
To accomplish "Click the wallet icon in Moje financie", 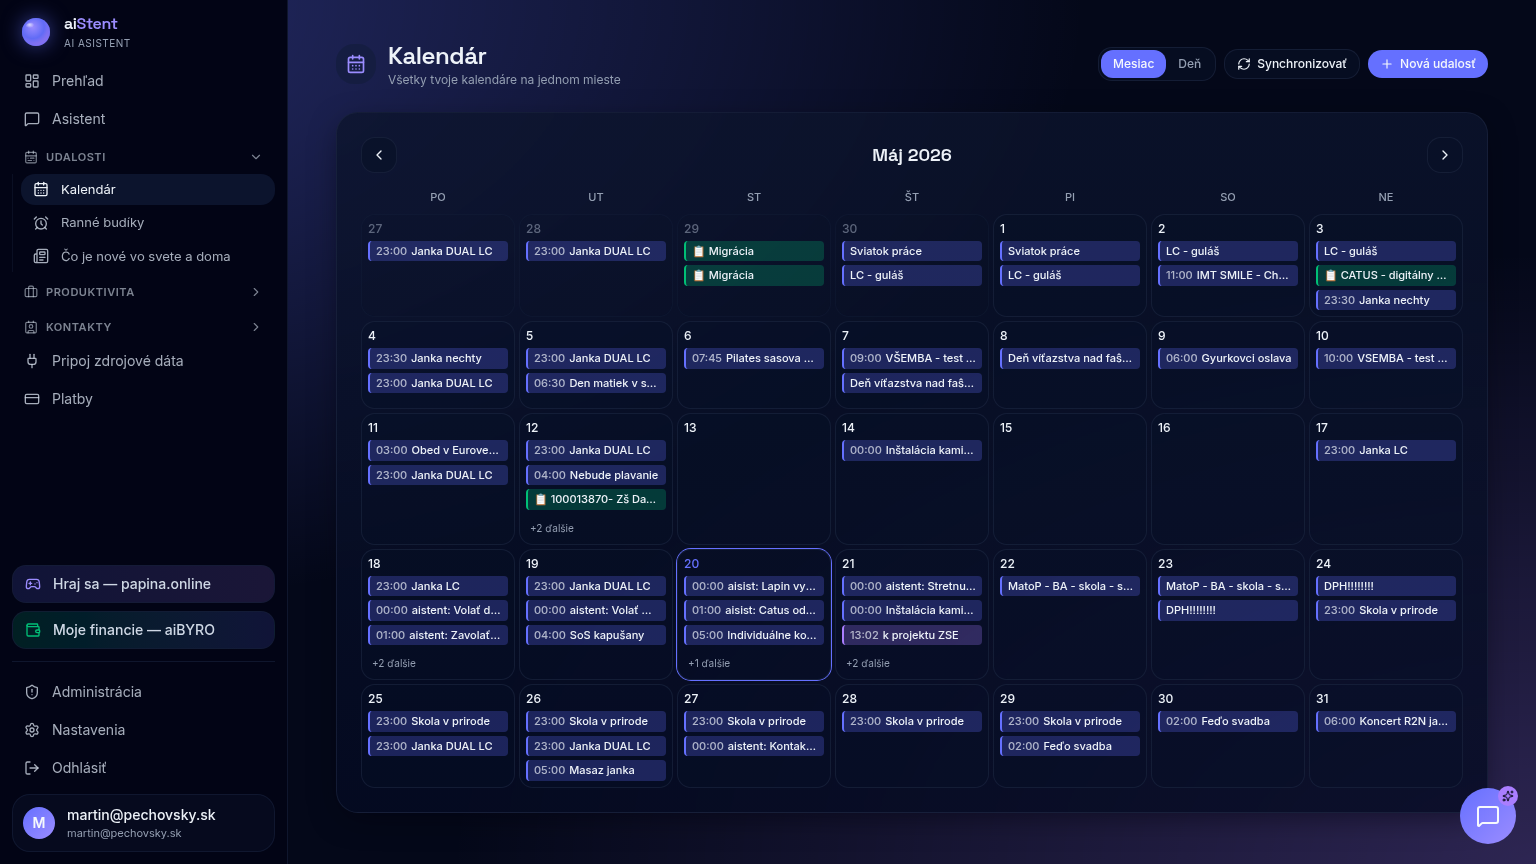I will tap(33, 630).
